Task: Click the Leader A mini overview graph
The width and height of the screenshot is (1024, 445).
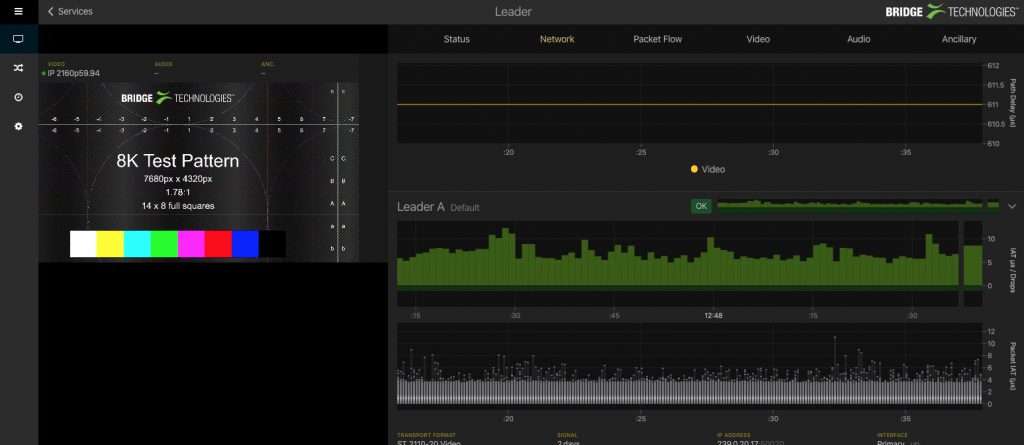Action: click(850, 206)
